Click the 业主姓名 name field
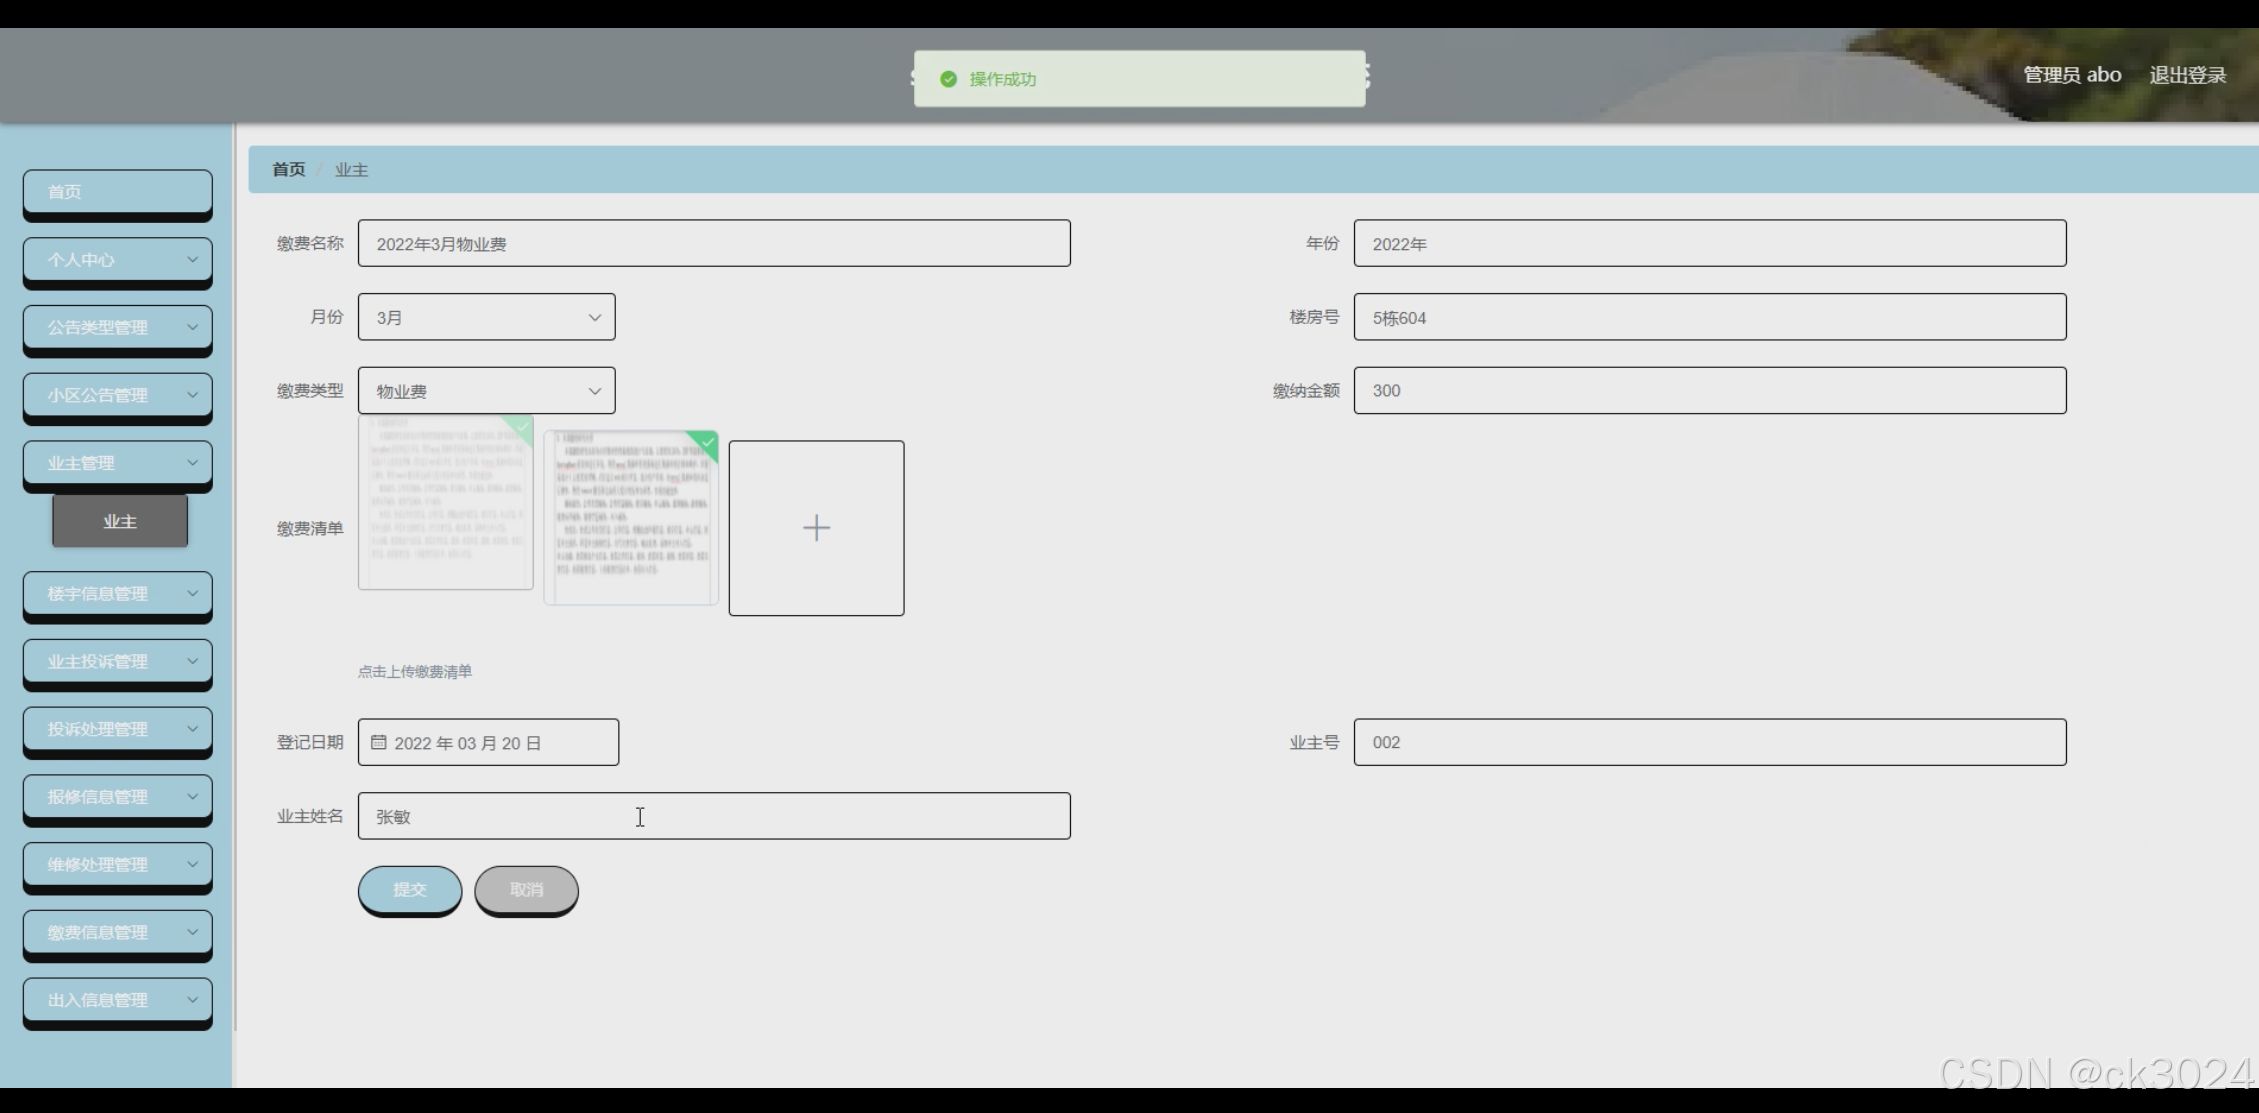Image resolution: width=2259 pixels, height=1113 pixels. click(714, 816)
